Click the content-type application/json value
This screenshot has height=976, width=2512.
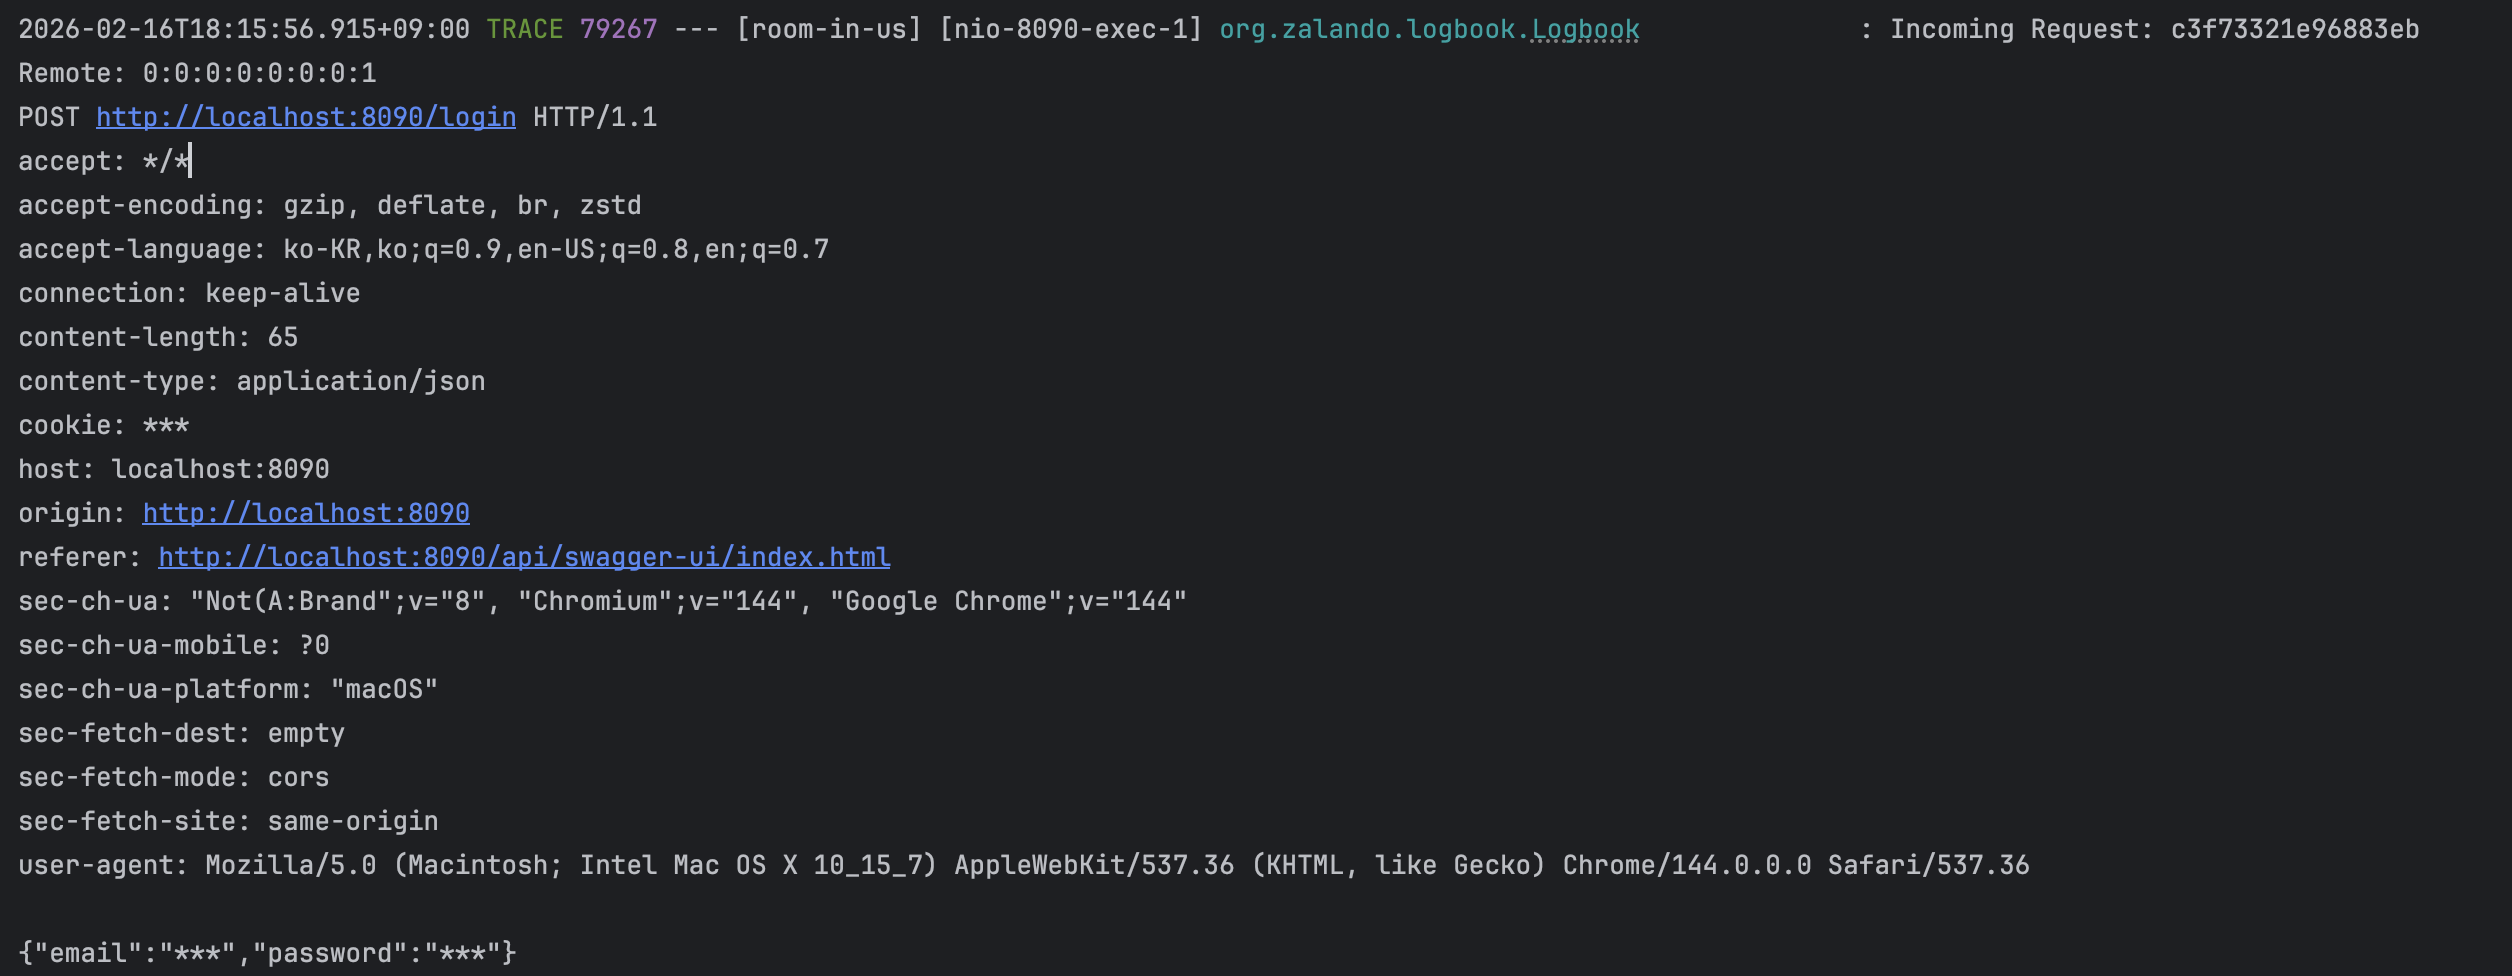click(x=361, y=381)
